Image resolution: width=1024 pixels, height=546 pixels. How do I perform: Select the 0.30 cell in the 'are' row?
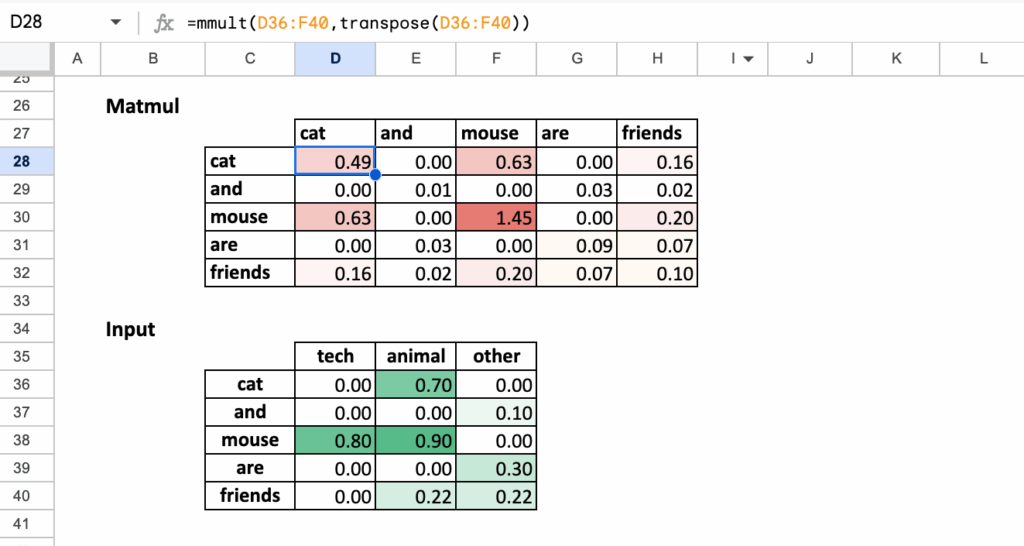pos(496,468)
